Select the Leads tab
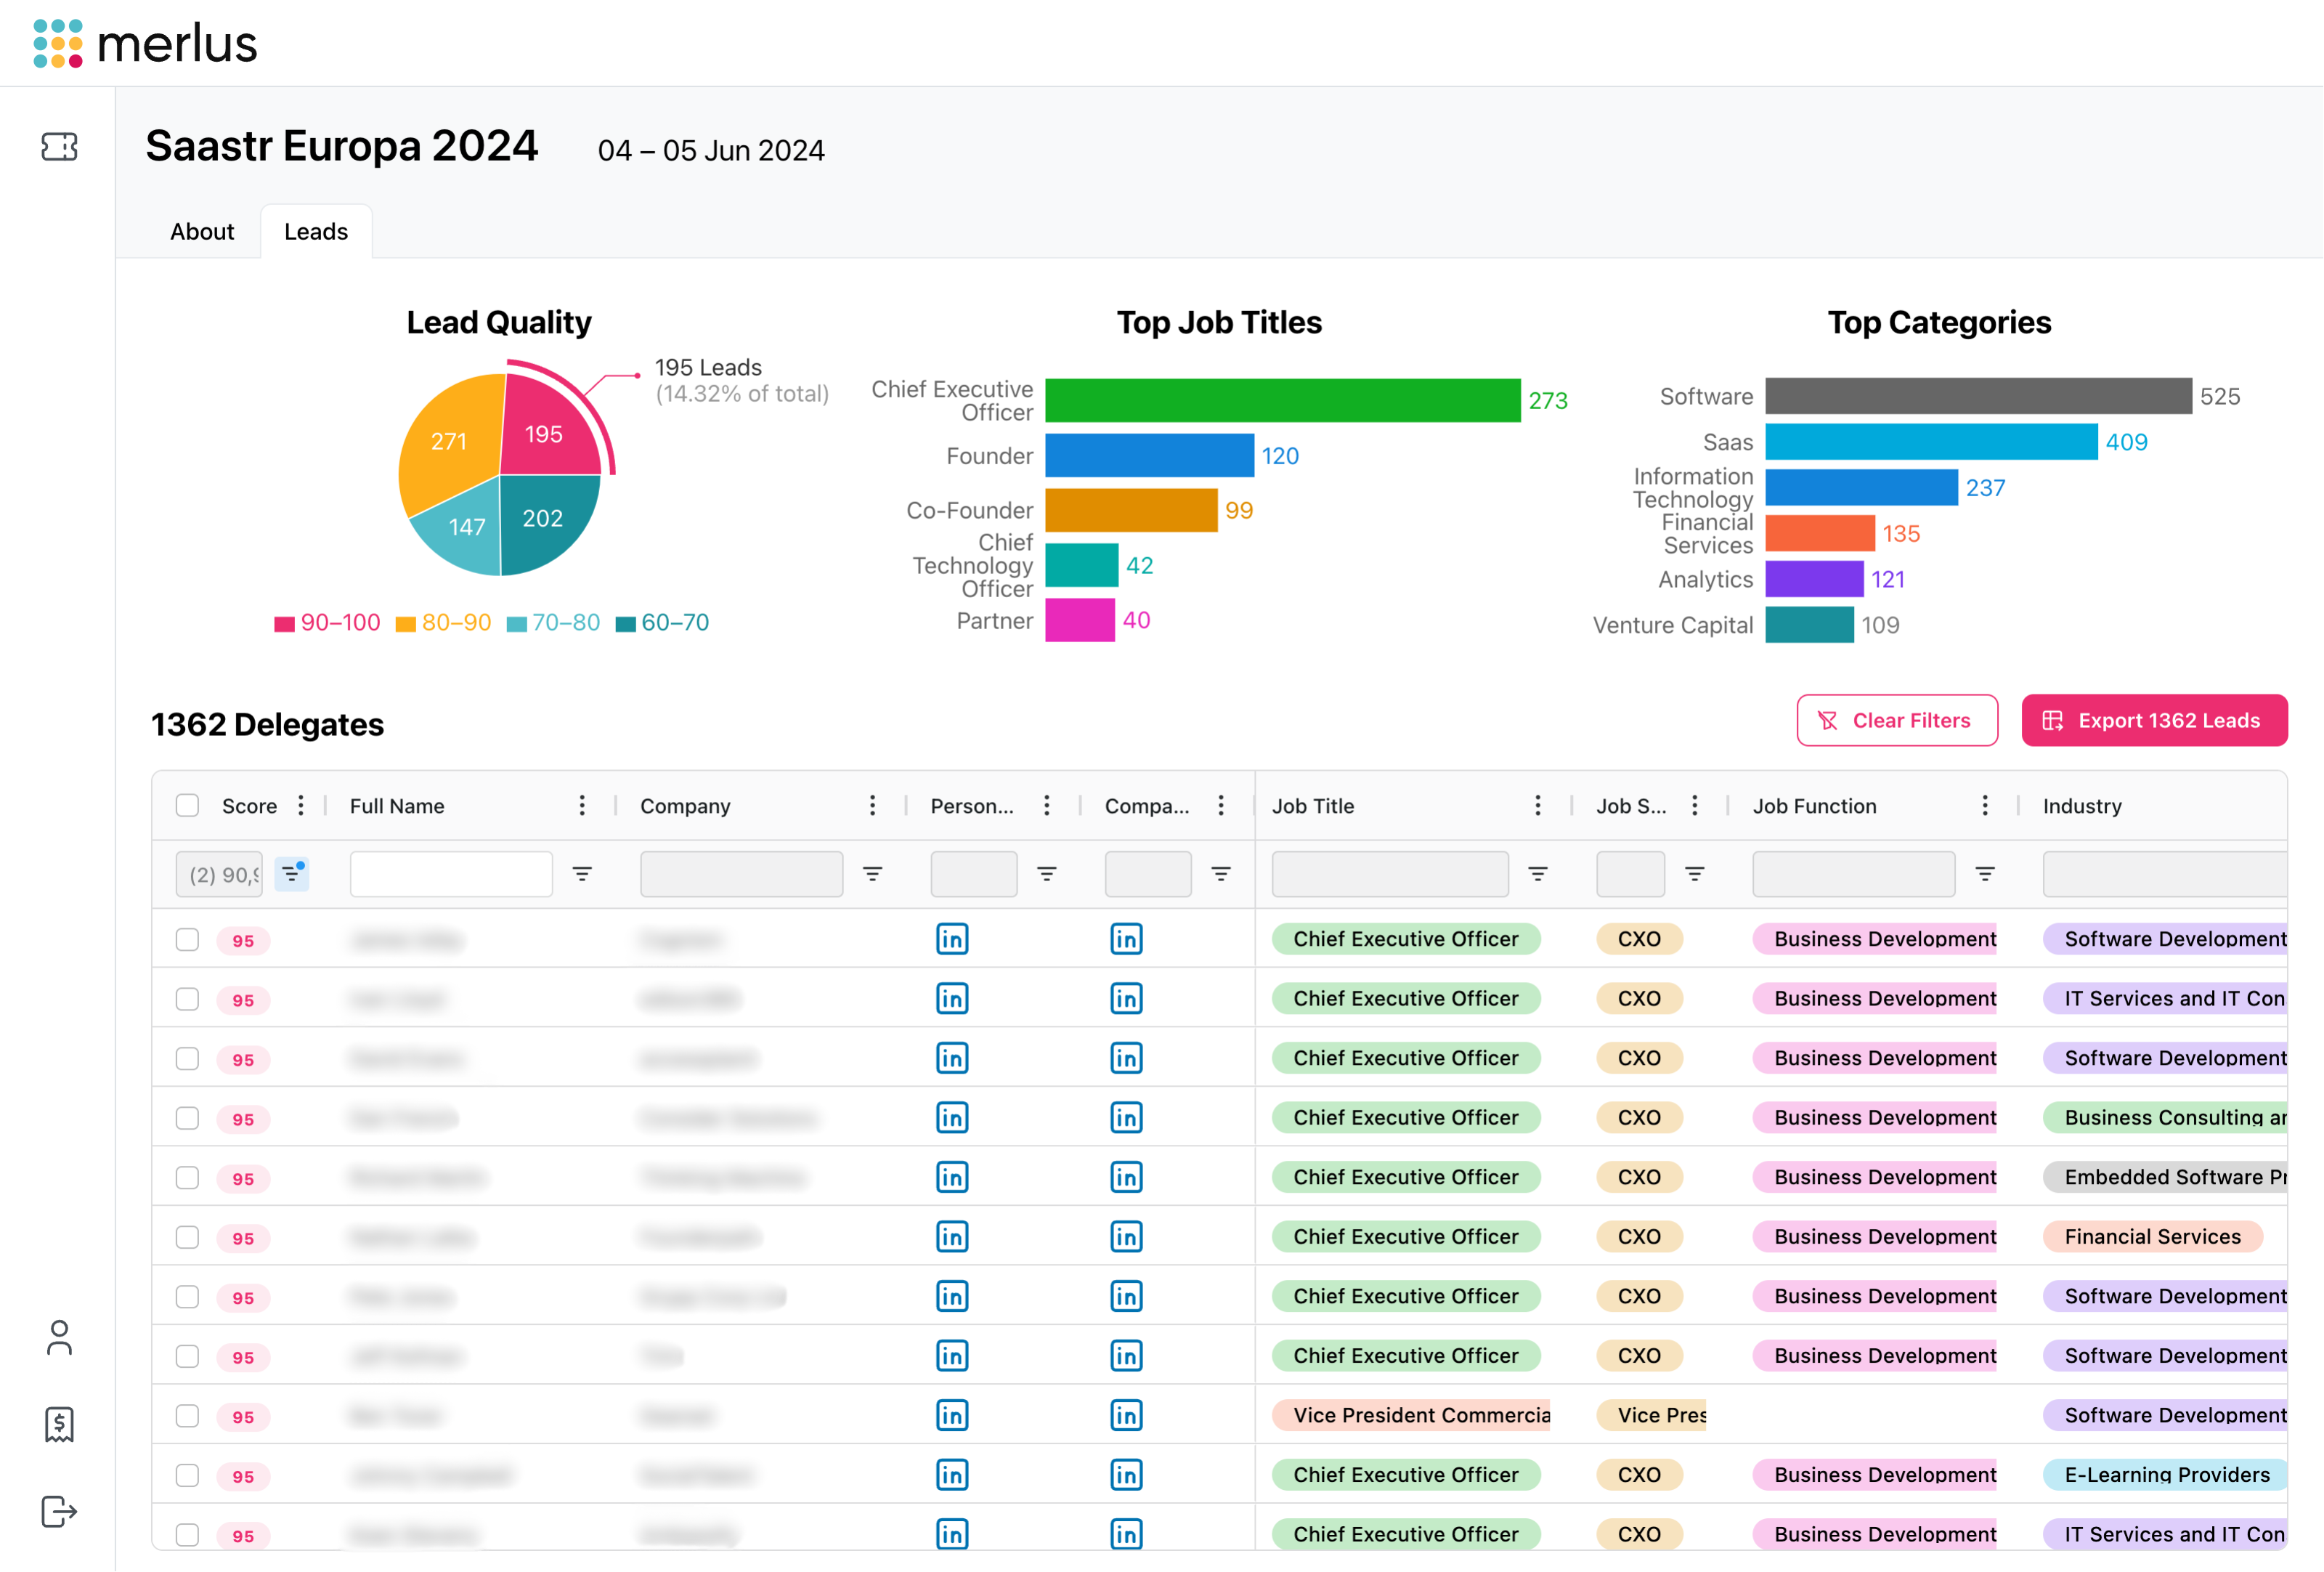The width and height of the screenshot is (2324, 1572). click(316, 232)
